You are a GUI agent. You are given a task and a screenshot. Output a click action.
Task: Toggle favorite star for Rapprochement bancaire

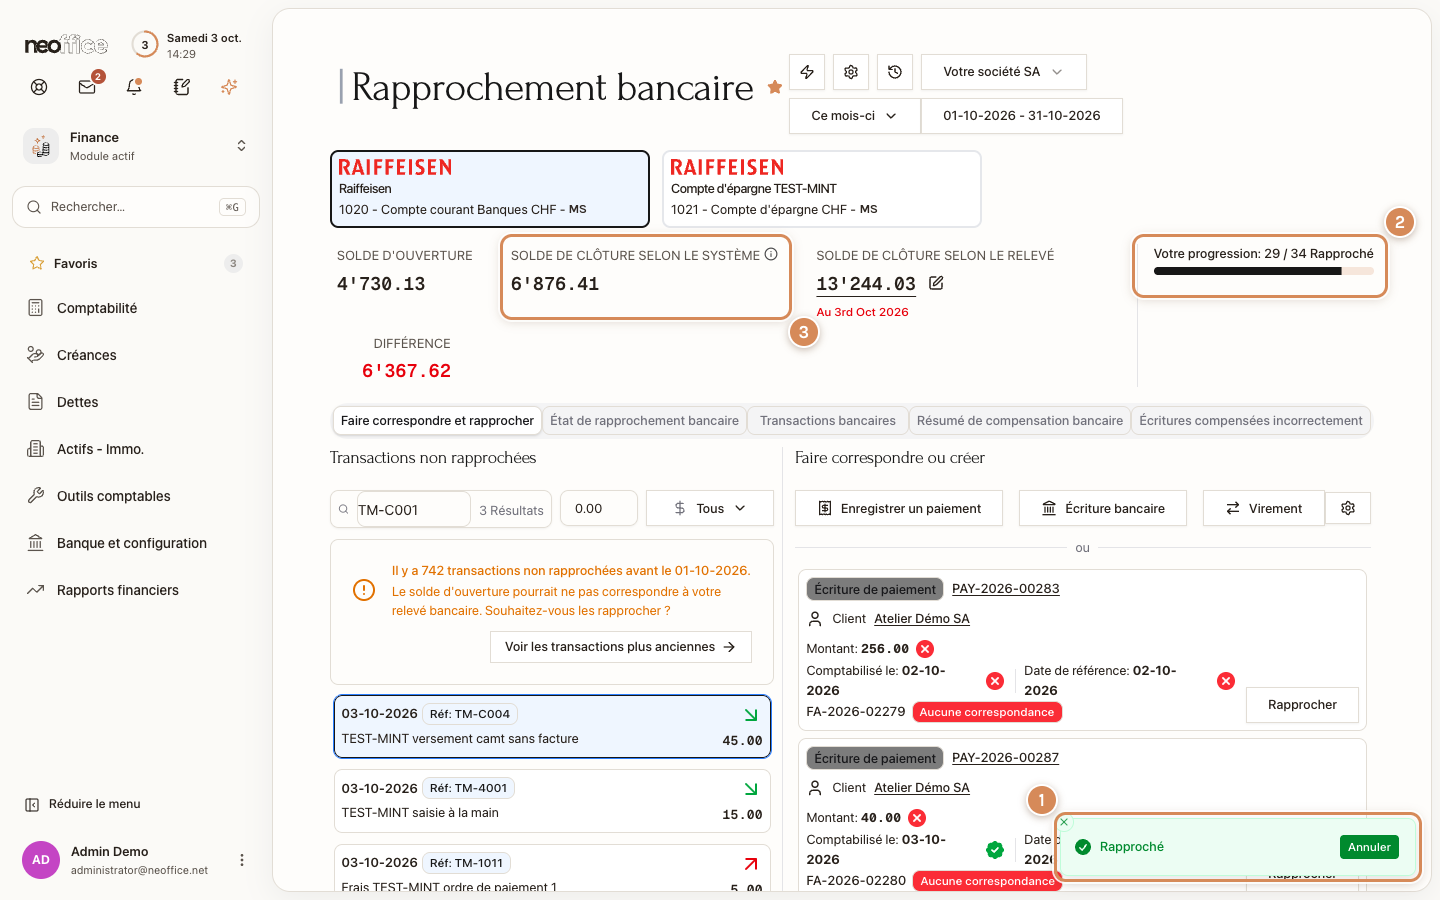coord(775,87)
